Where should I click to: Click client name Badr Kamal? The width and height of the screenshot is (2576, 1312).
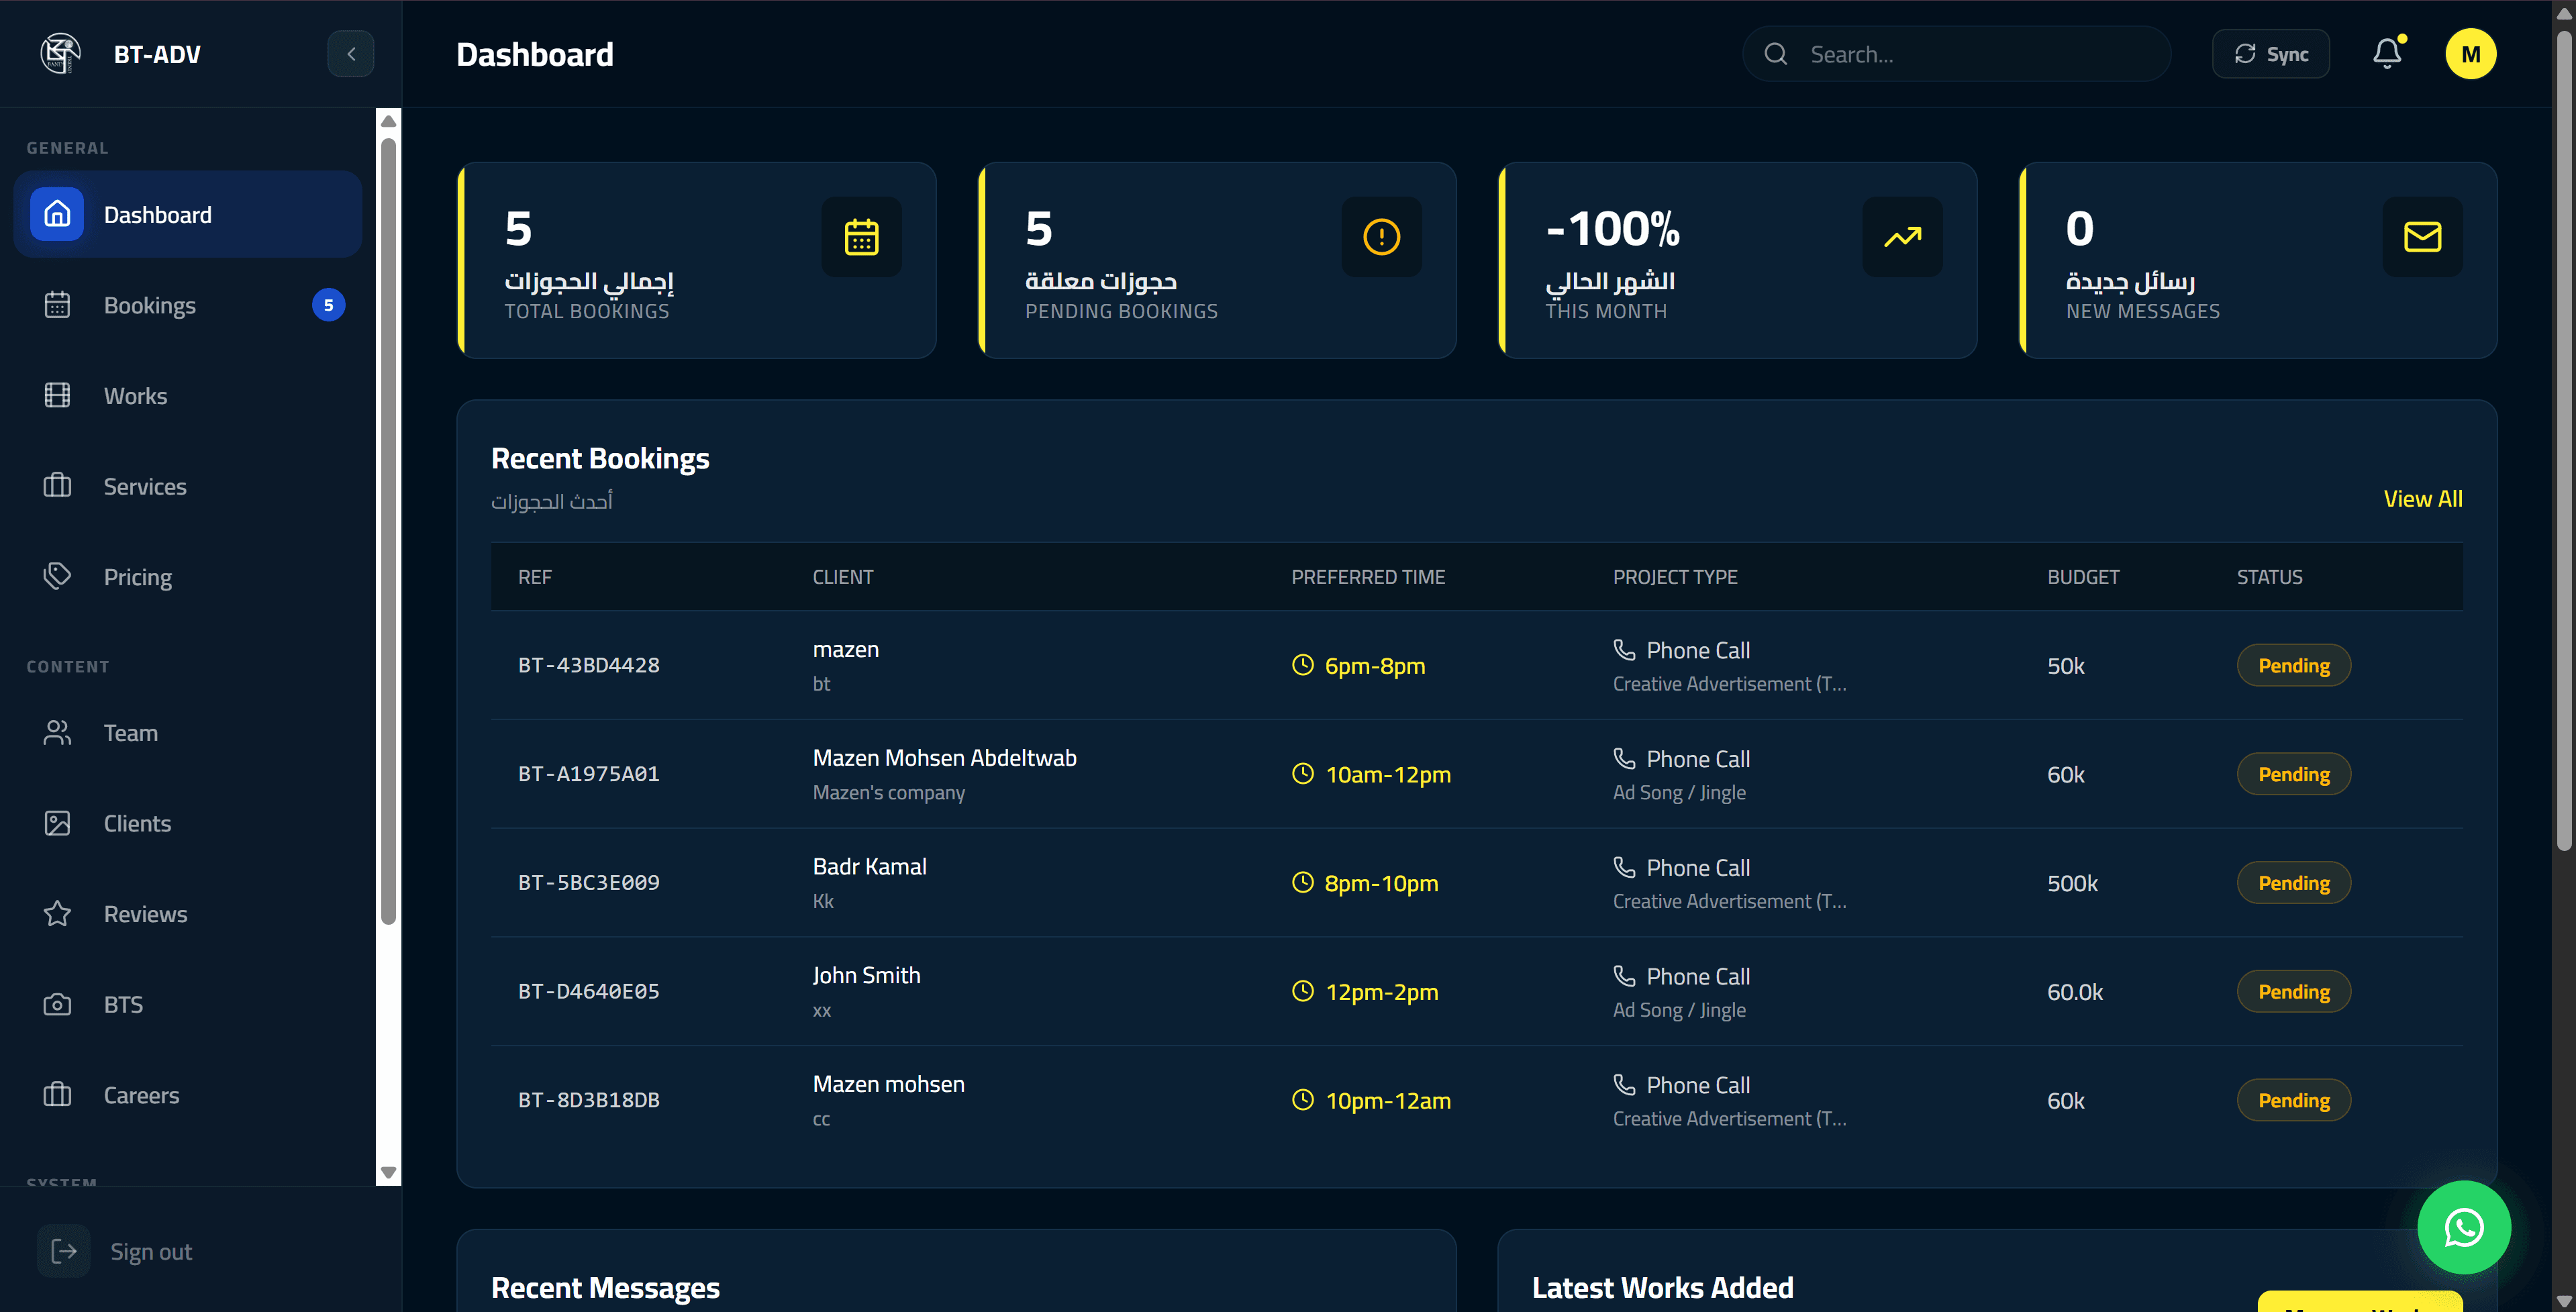[x=869, y=866]
